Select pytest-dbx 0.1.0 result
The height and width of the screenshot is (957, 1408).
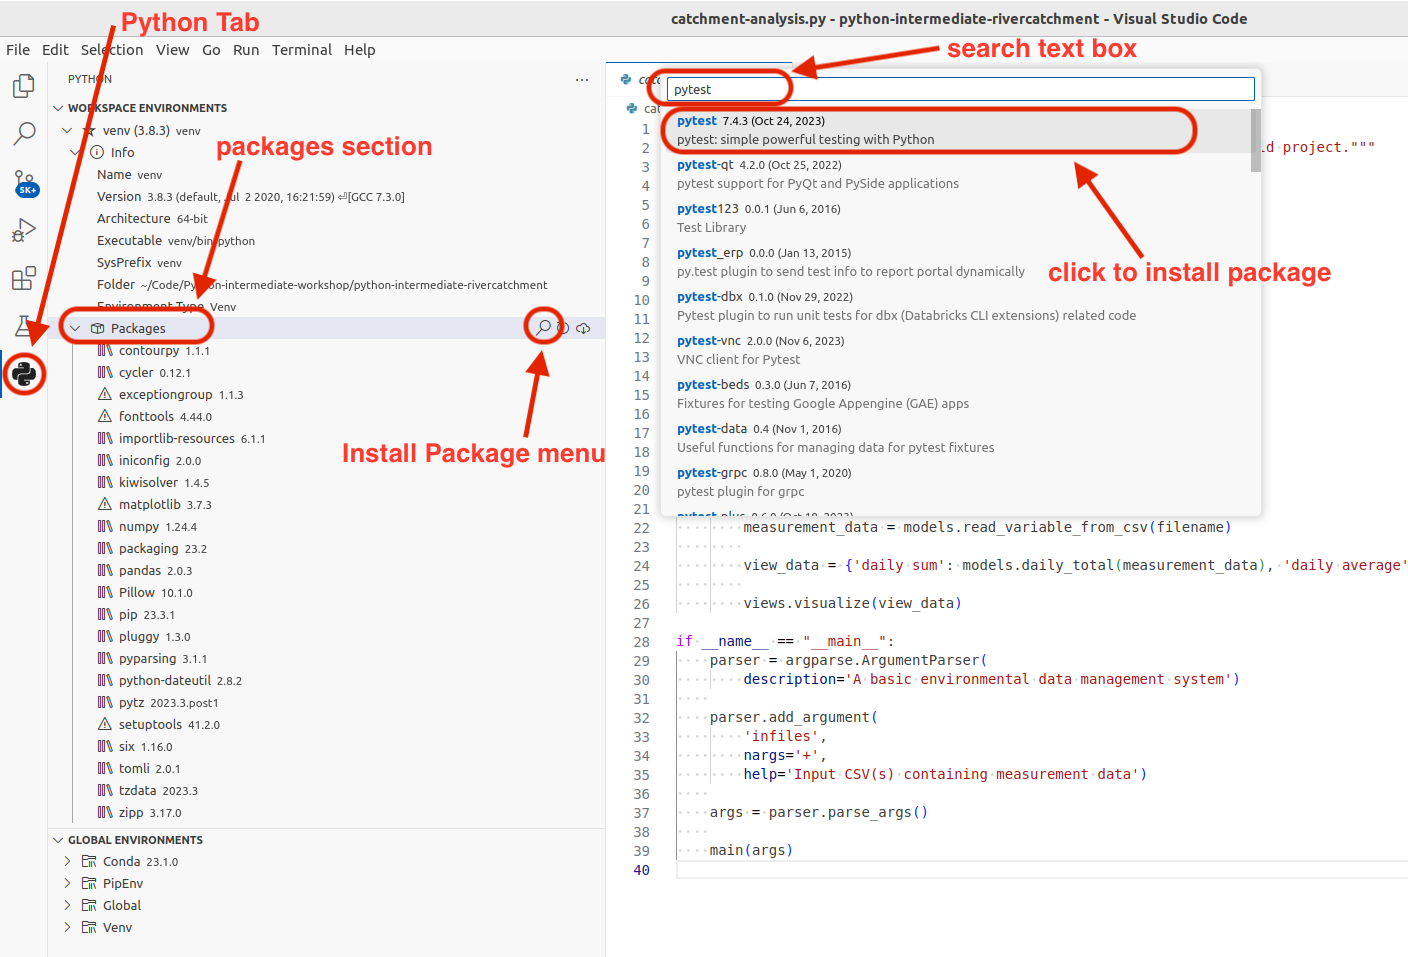pos(956,307)
